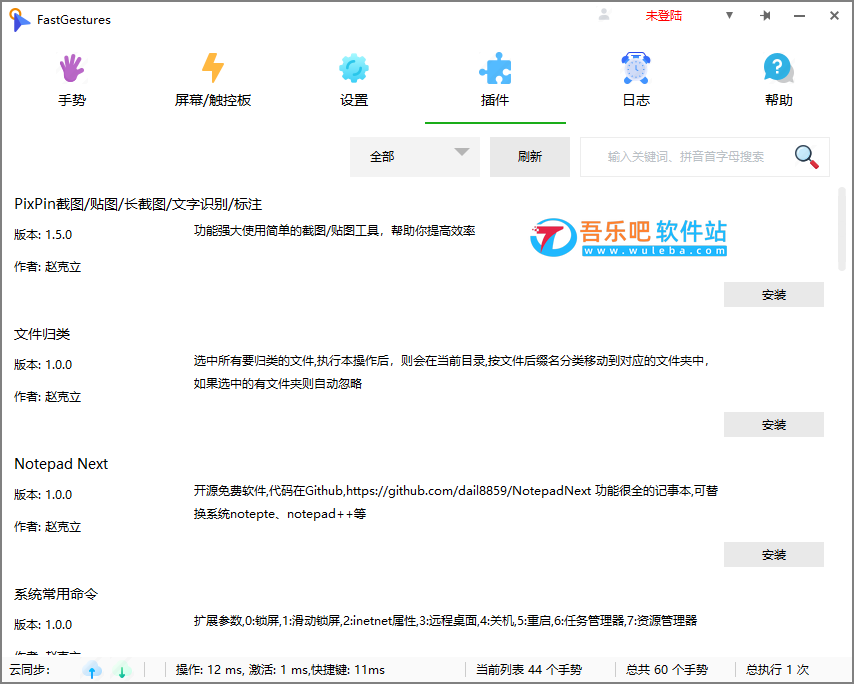Click the green download sync arrow icon
The width and height of the screenshot is (854, 684).
click(122, 670)
